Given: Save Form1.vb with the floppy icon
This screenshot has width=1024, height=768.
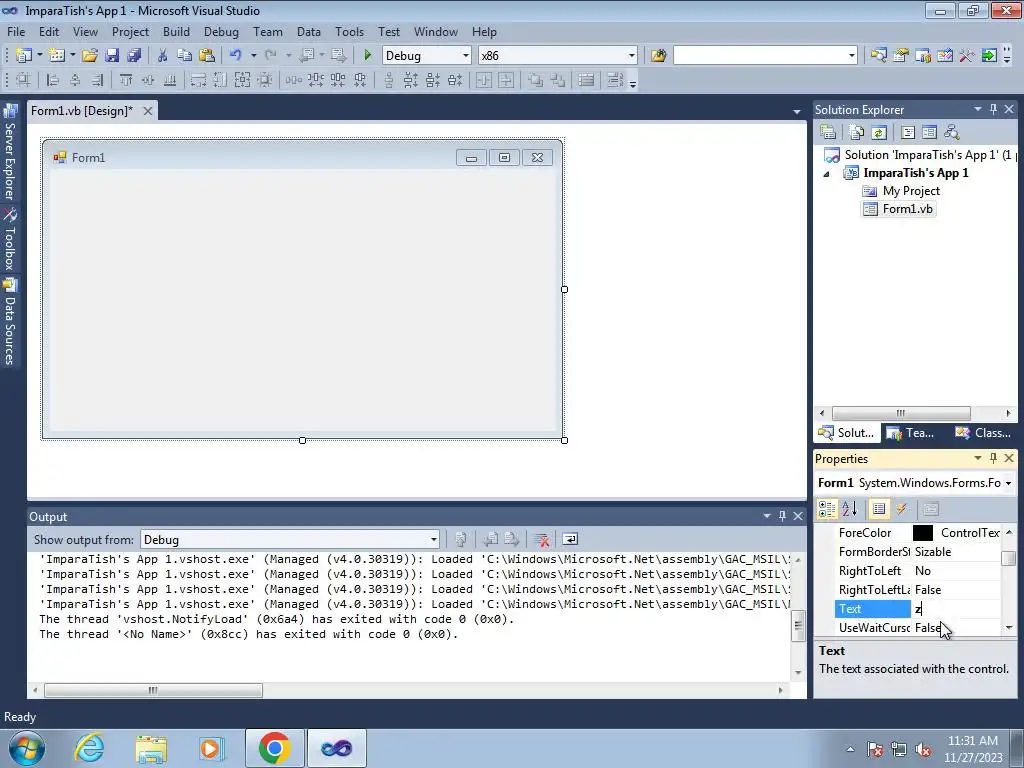Looking at the screenshot, I should click(112, 56).
